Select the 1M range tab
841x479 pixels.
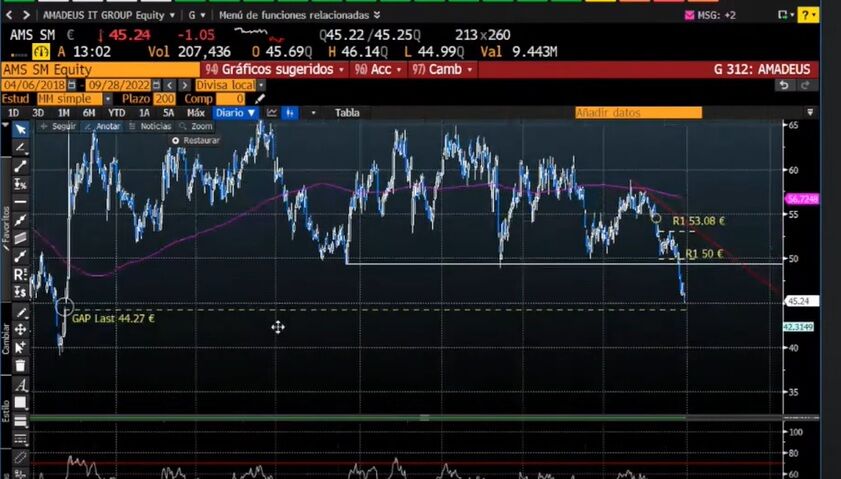63,113
